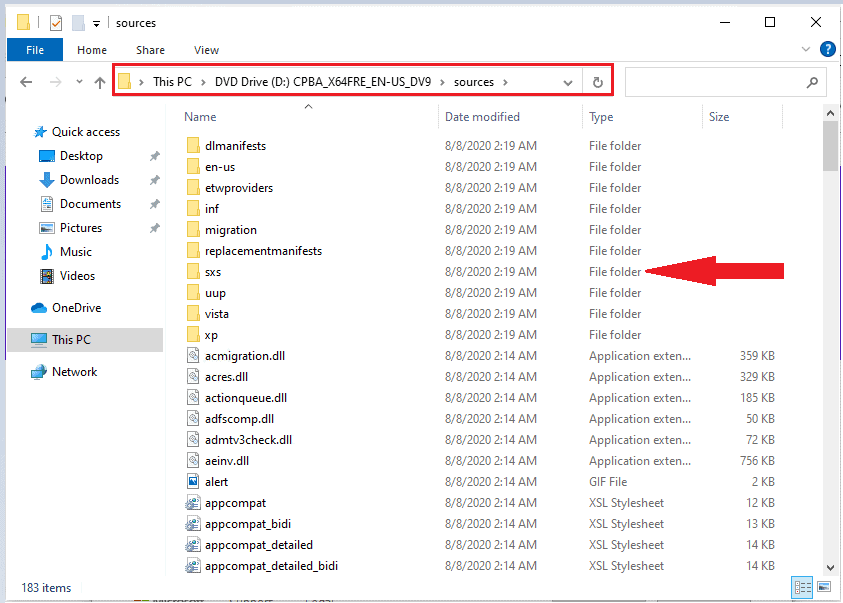Switch to the View ribbon tab
The height and width of the screenshot is (603, 843).
(x=206, y=50)
